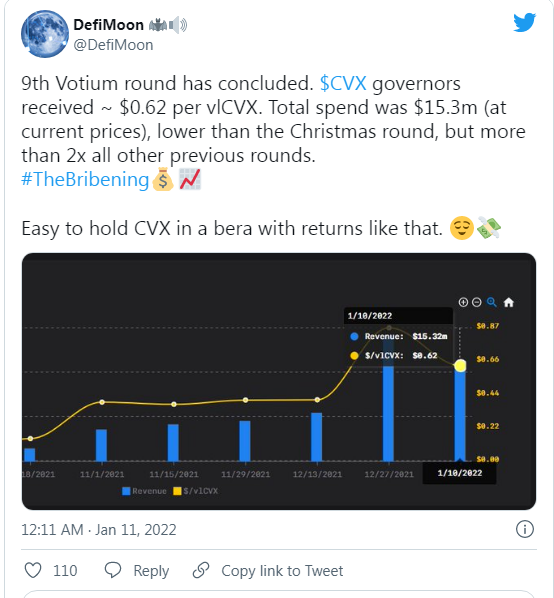Open DefiMoon's moon profile avatar

tap(45, 34)
